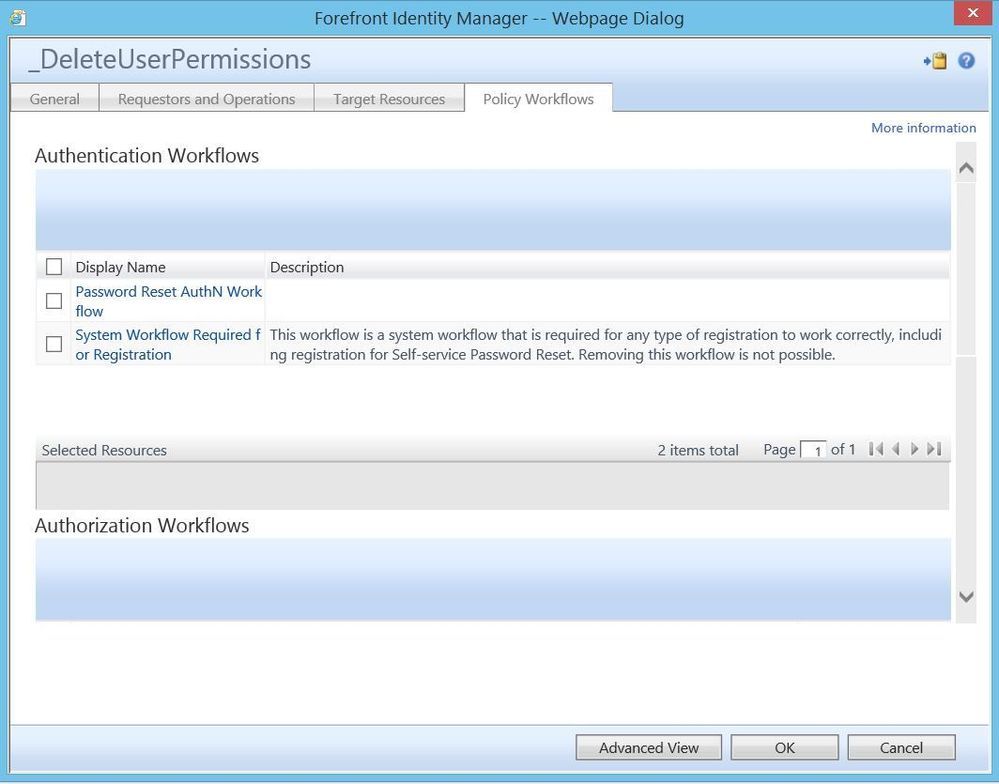Viewport: 999px width, 784px height.
Task: Check the System Workflow Required for Registration checkbox
Action: tap(54, 344)
